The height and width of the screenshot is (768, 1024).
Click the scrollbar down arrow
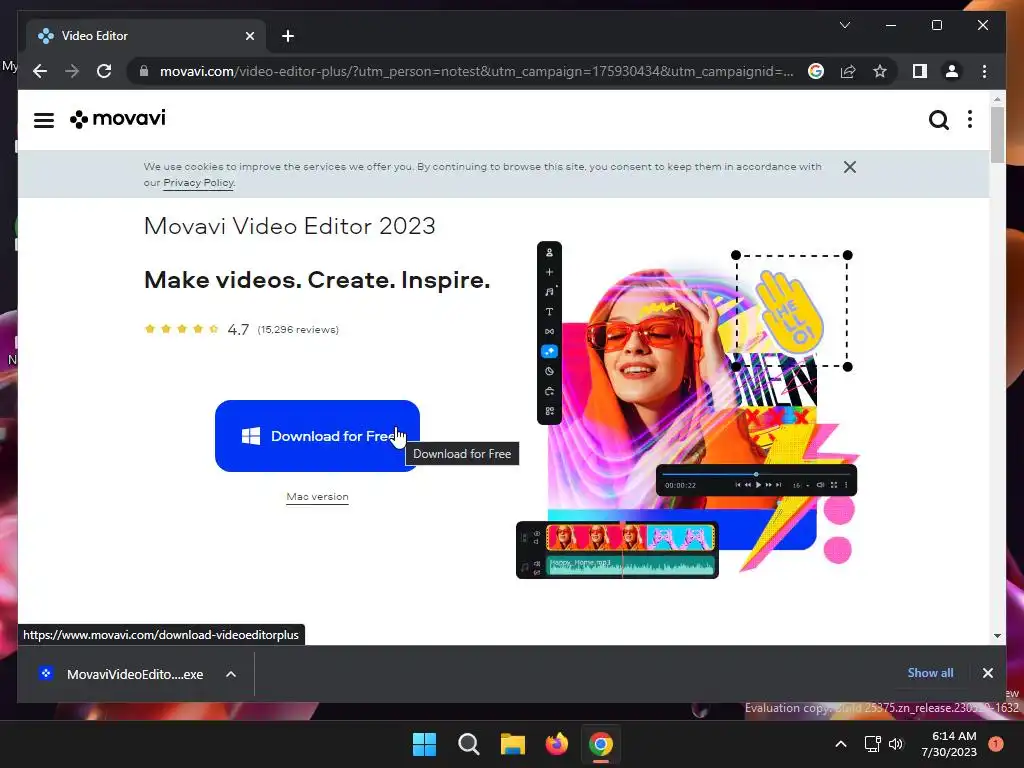point(997,635)
